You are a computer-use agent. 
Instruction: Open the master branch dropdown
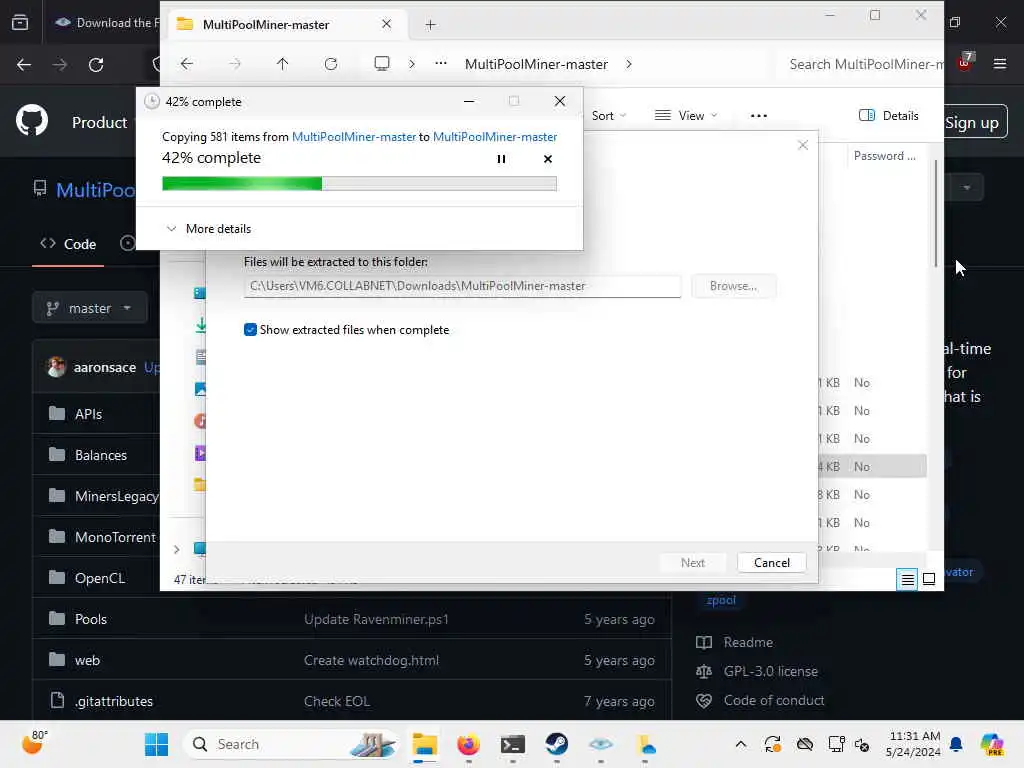(89, 308)
